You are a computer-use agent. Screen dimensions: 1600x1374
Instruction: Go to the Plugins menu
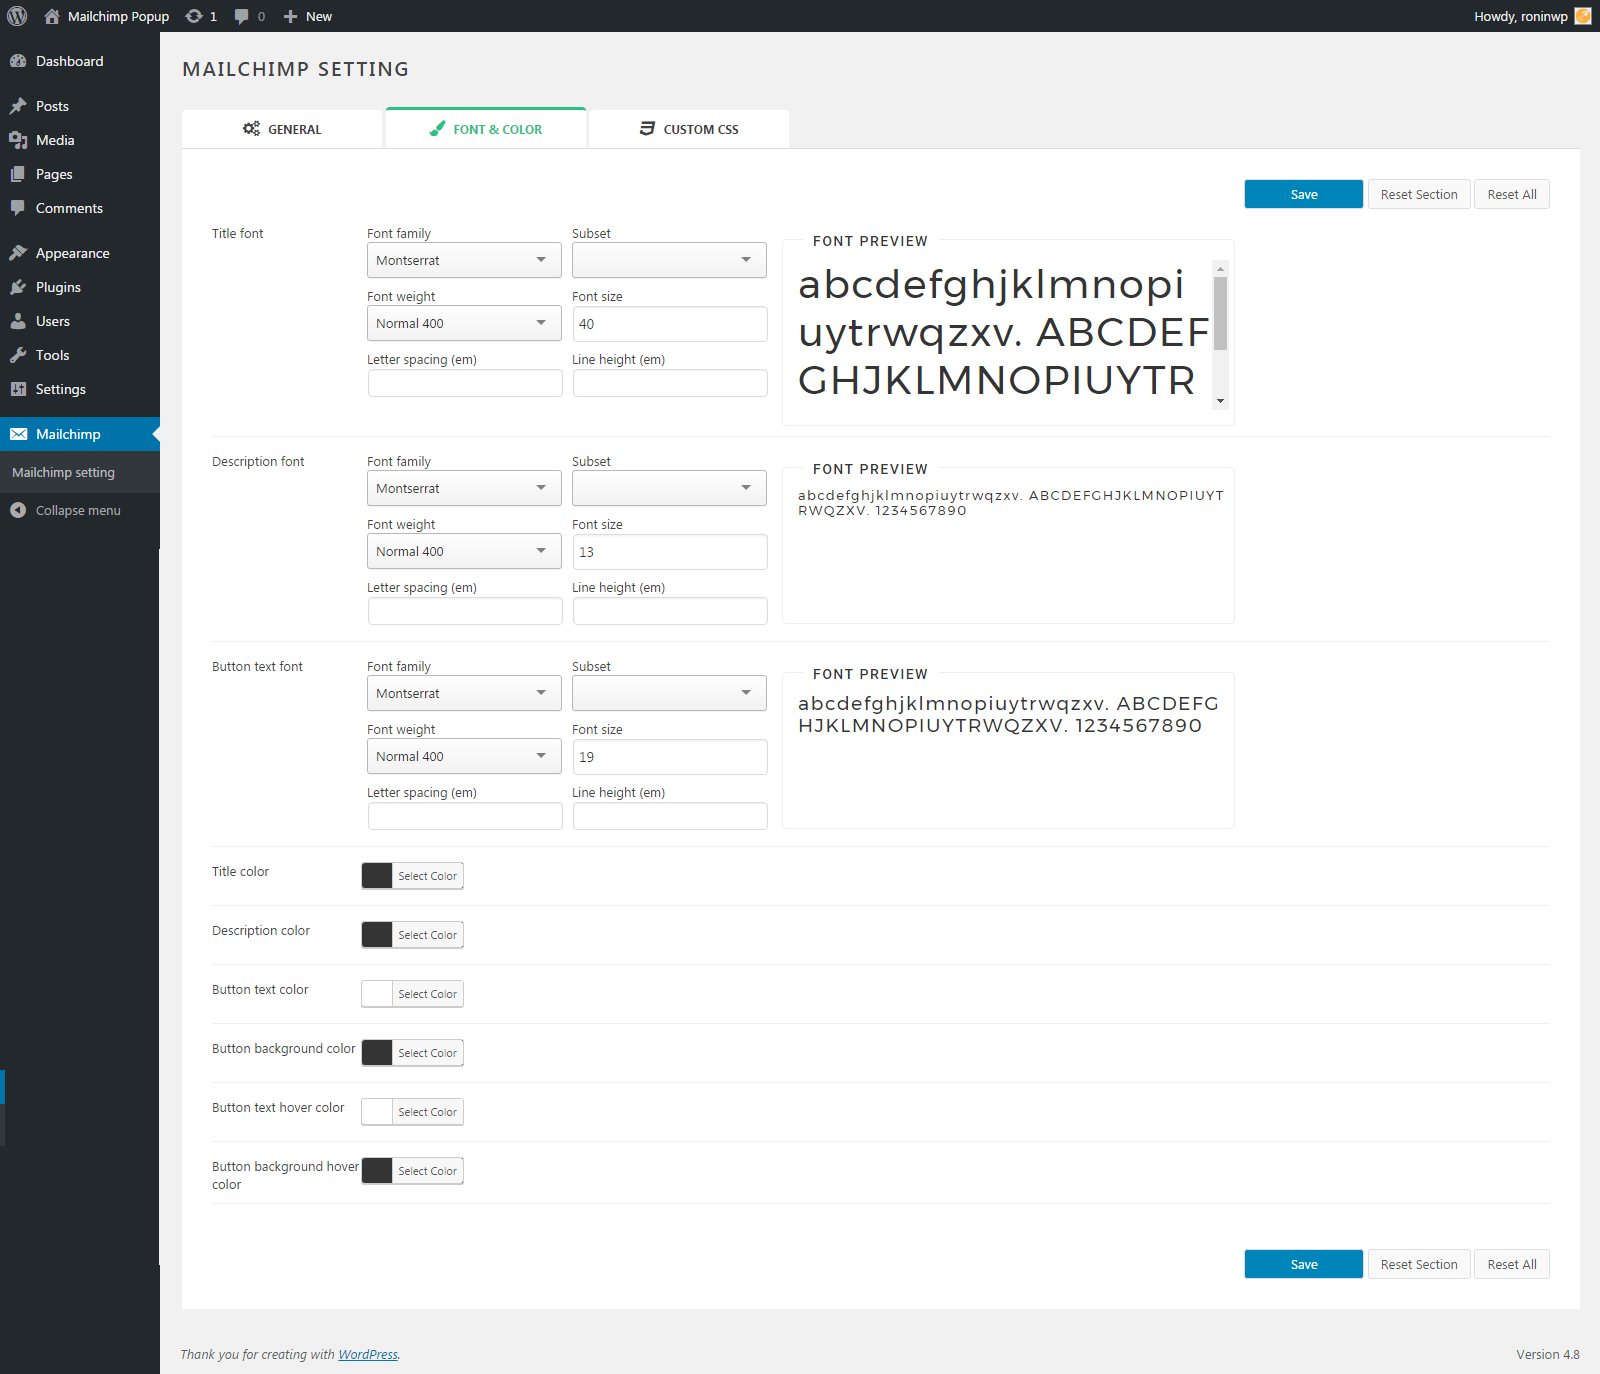[80, 287]
